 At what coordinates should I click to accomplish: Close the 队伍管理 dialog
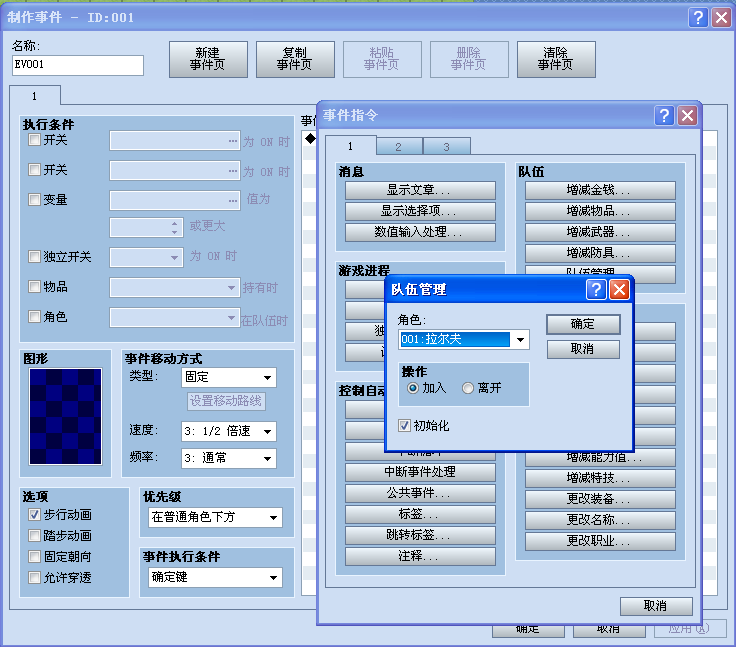point(619,290)
